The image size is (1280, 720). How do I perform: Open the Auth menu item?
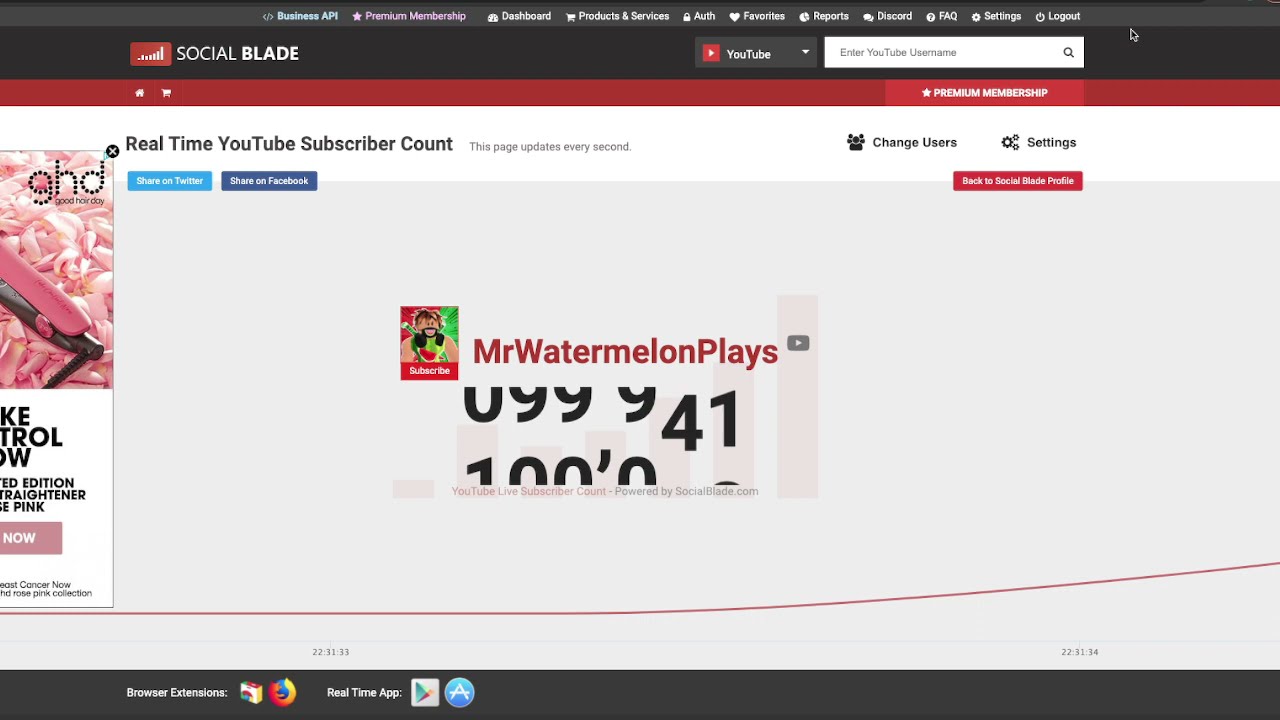click(699, 16)
